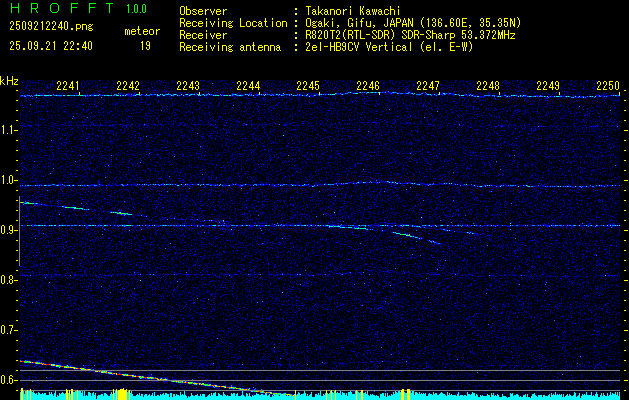Click the date stamp 25.09.21 22:40
Screen dimensions: 629x400
coord(50,46)
